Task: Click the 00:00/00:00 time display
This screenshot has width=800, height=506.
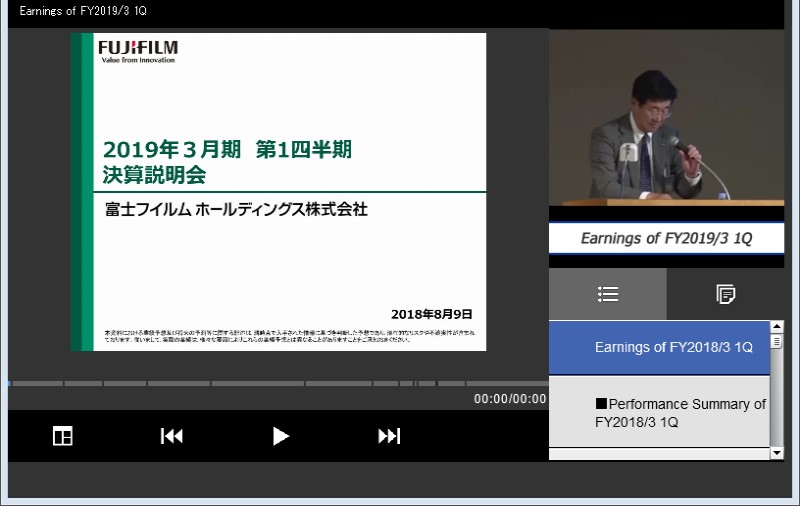Action: coord(510,399)
